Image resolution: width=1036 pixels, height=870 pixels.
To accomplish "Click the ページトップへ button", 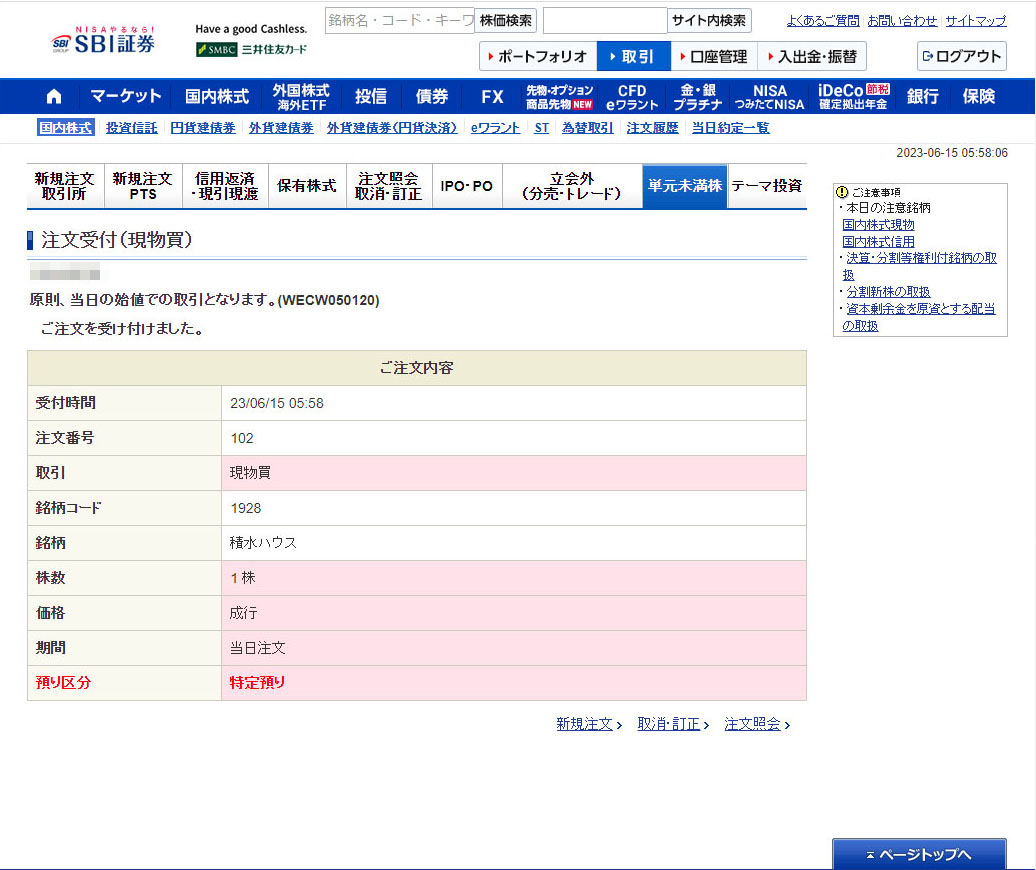I will (919, 854).
